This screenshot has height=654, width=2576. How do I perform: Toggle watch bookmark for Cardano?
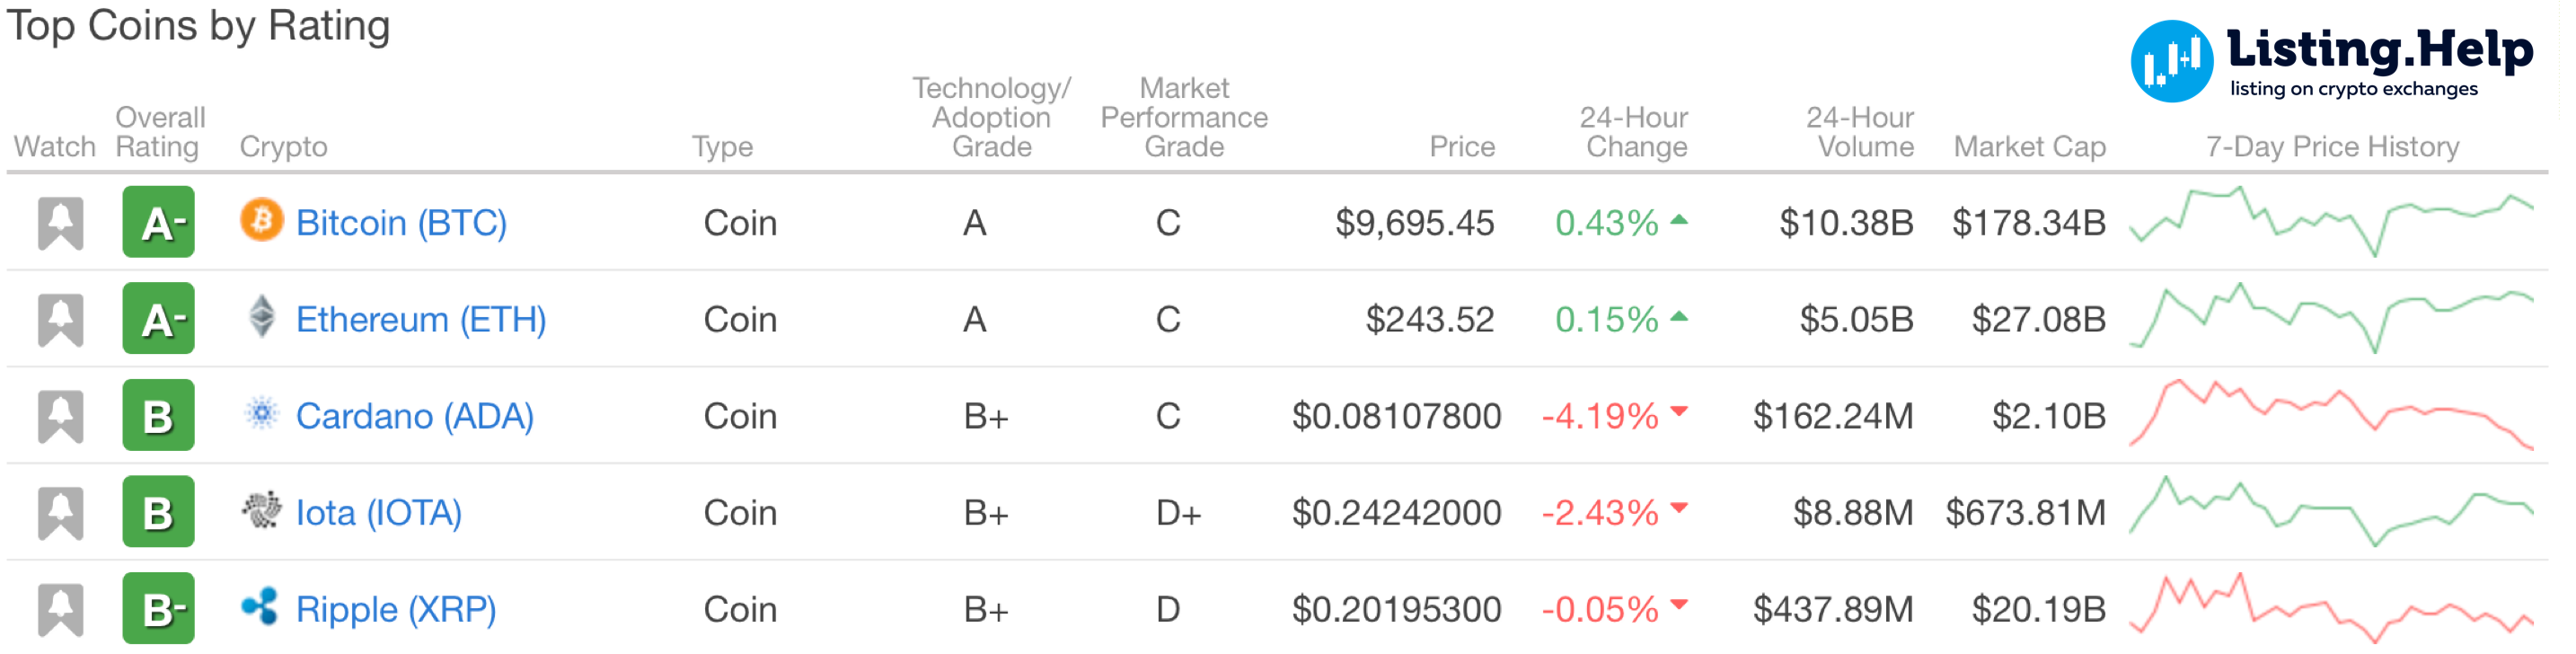[60, 416]
